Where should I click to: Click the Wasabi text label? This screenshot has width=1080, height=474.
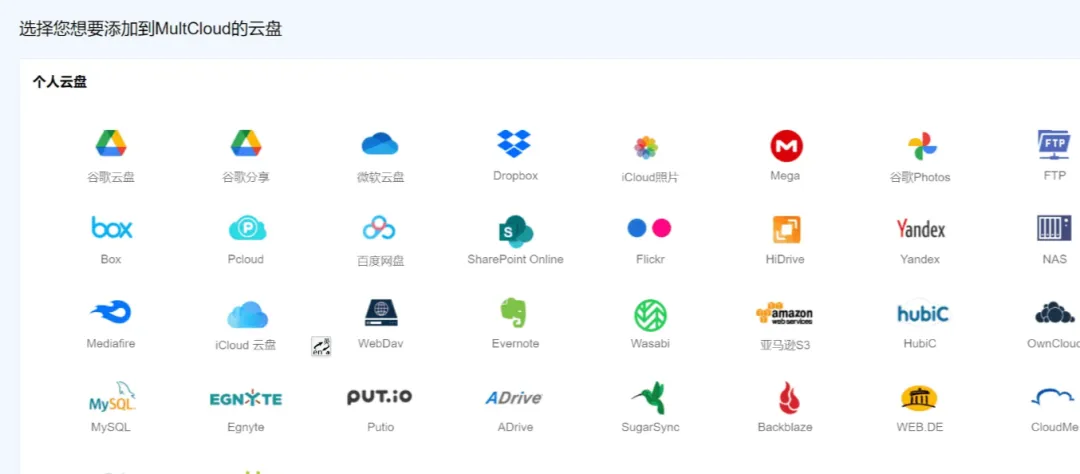(650, 343)
